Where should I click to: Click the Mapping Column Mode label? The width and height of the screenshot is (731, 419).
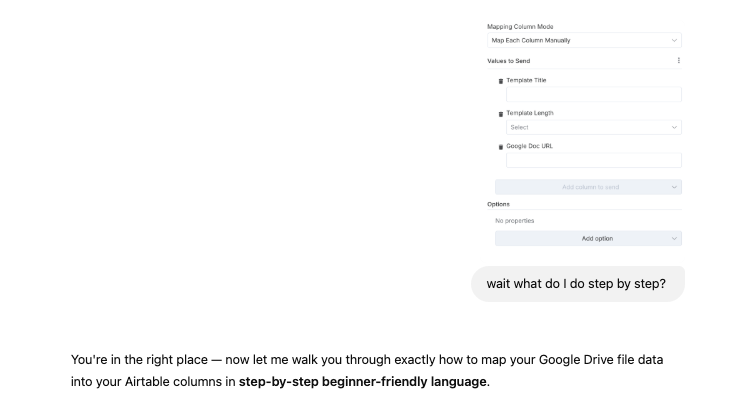(520, 27)
